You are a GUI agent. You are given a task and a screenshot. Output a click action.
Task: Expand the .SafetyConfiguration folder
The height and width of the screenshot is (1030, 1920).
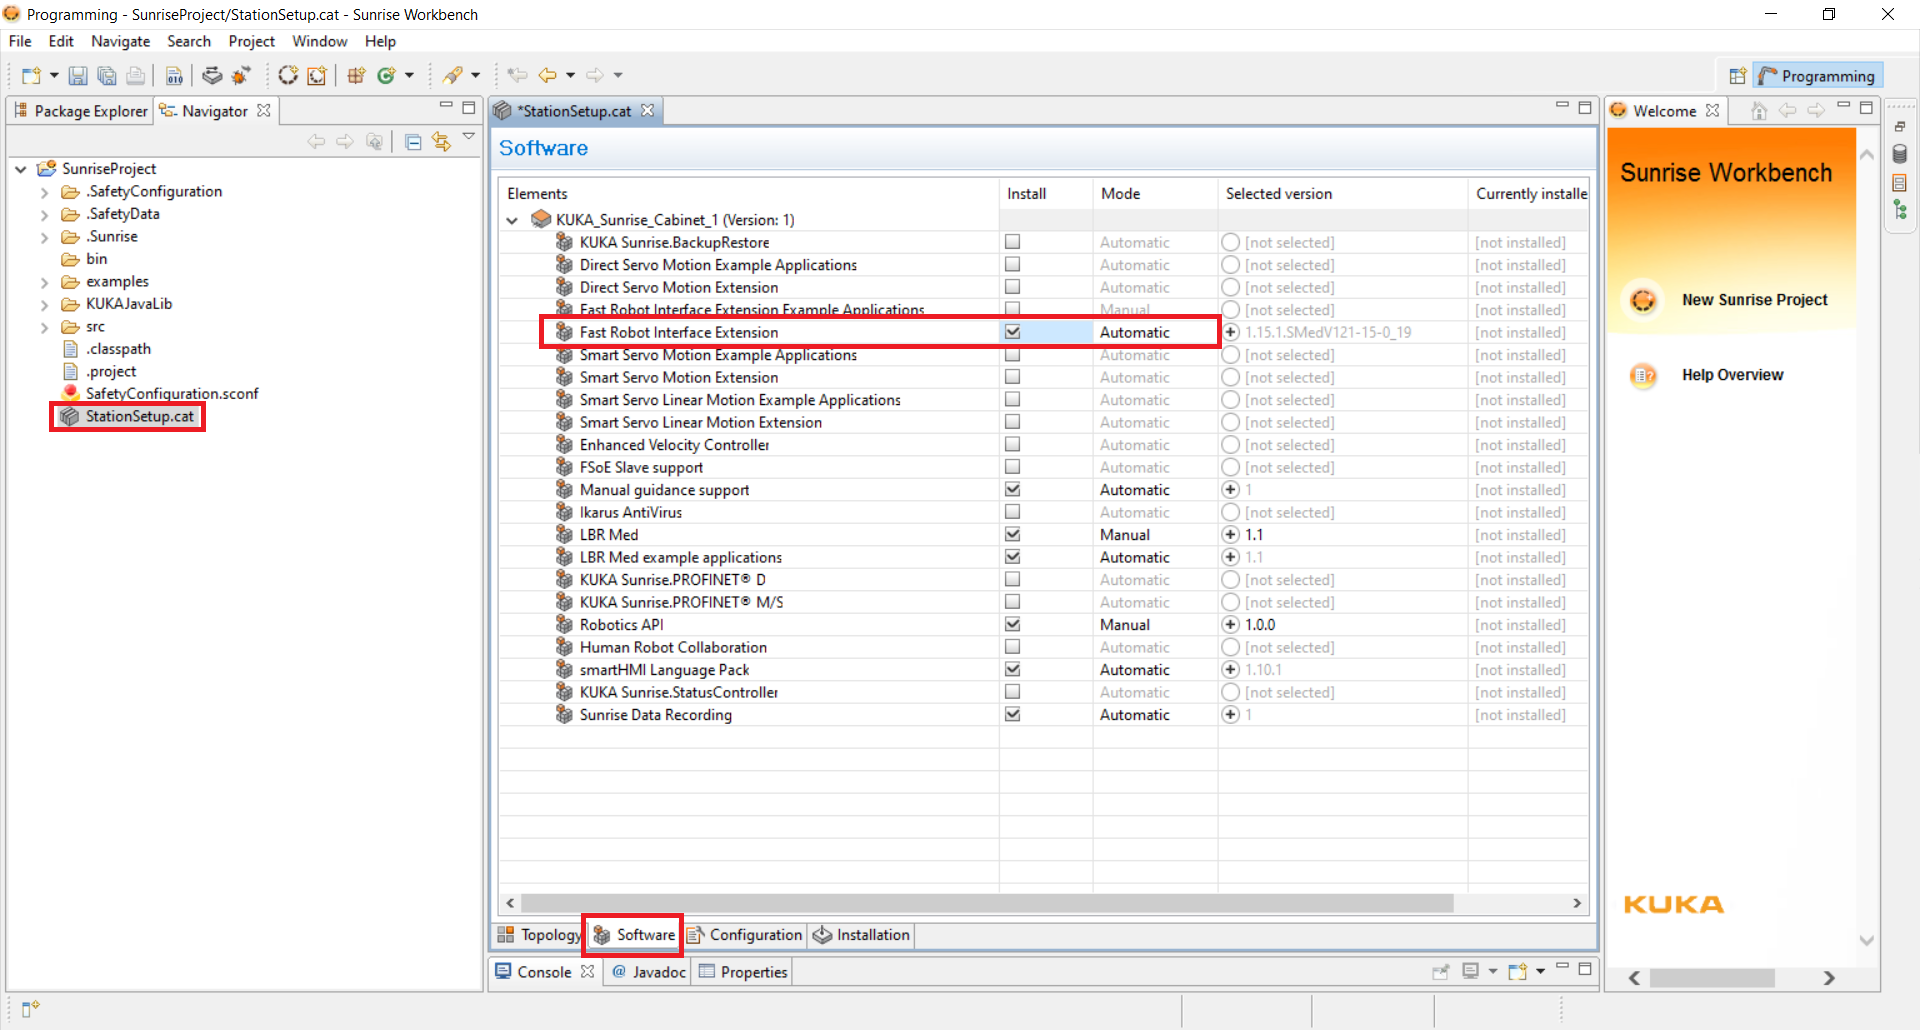(44, 192)
